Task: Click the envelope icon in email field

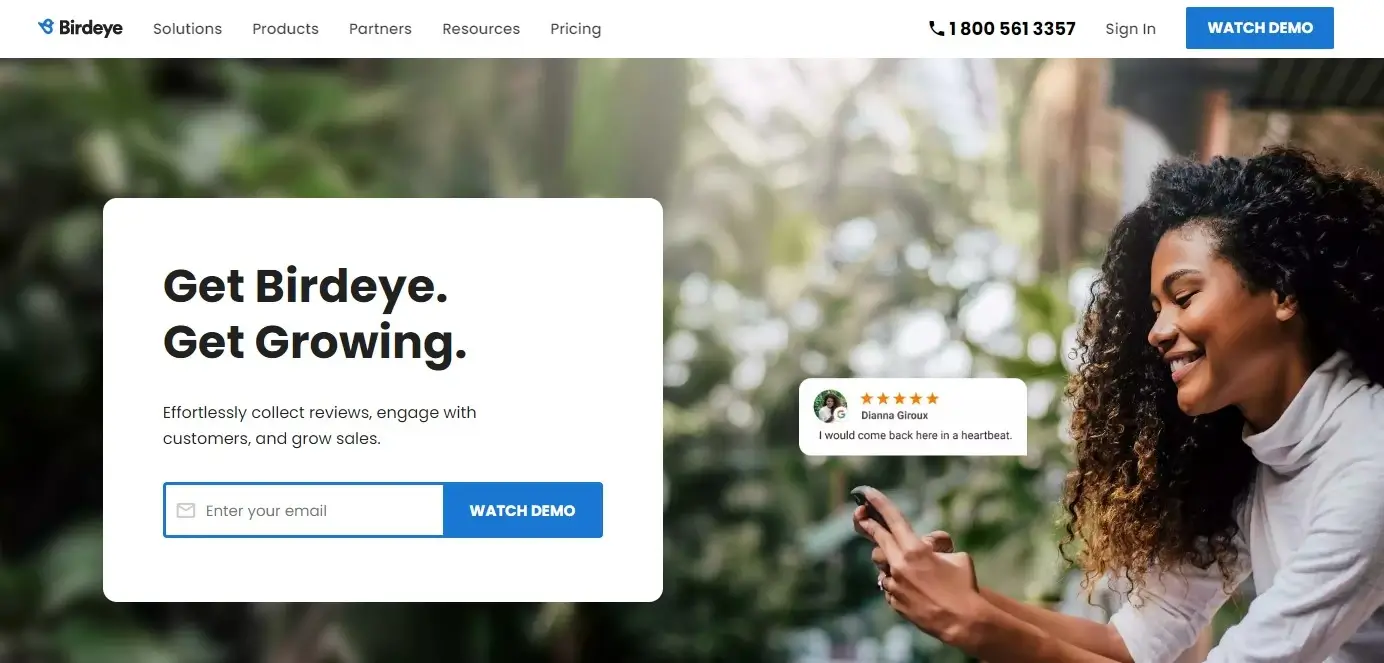Action: tap(185, 511)
